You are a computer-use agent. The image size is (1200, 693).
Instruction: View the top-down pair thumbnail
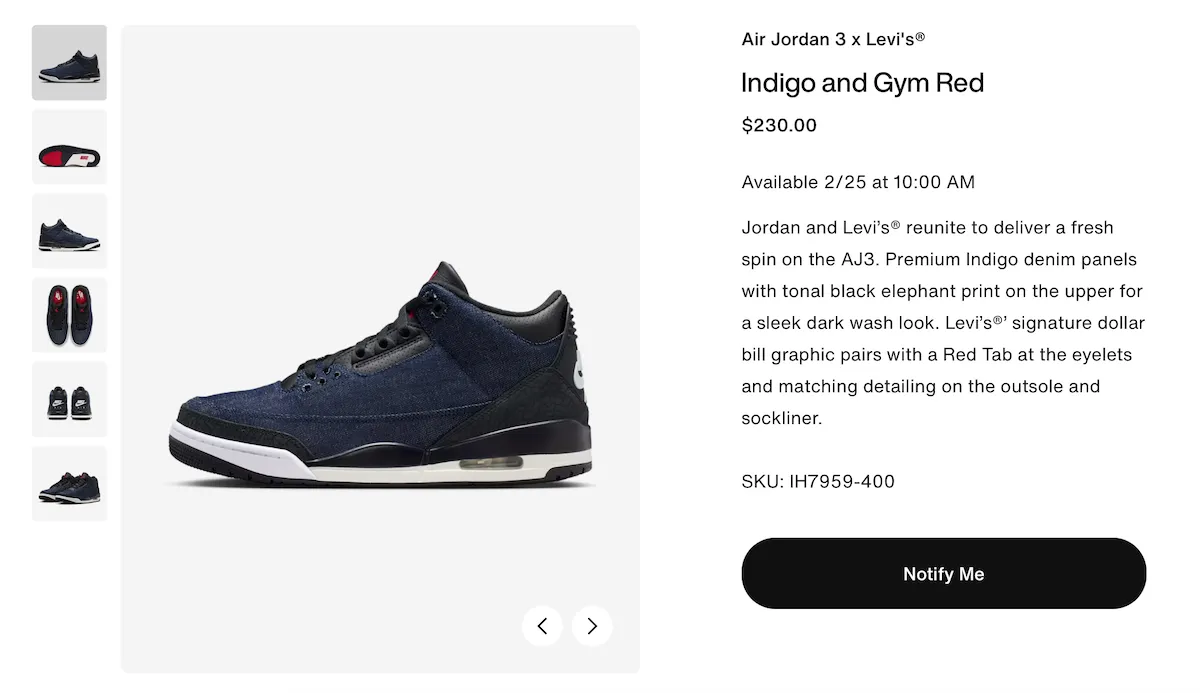69,315
